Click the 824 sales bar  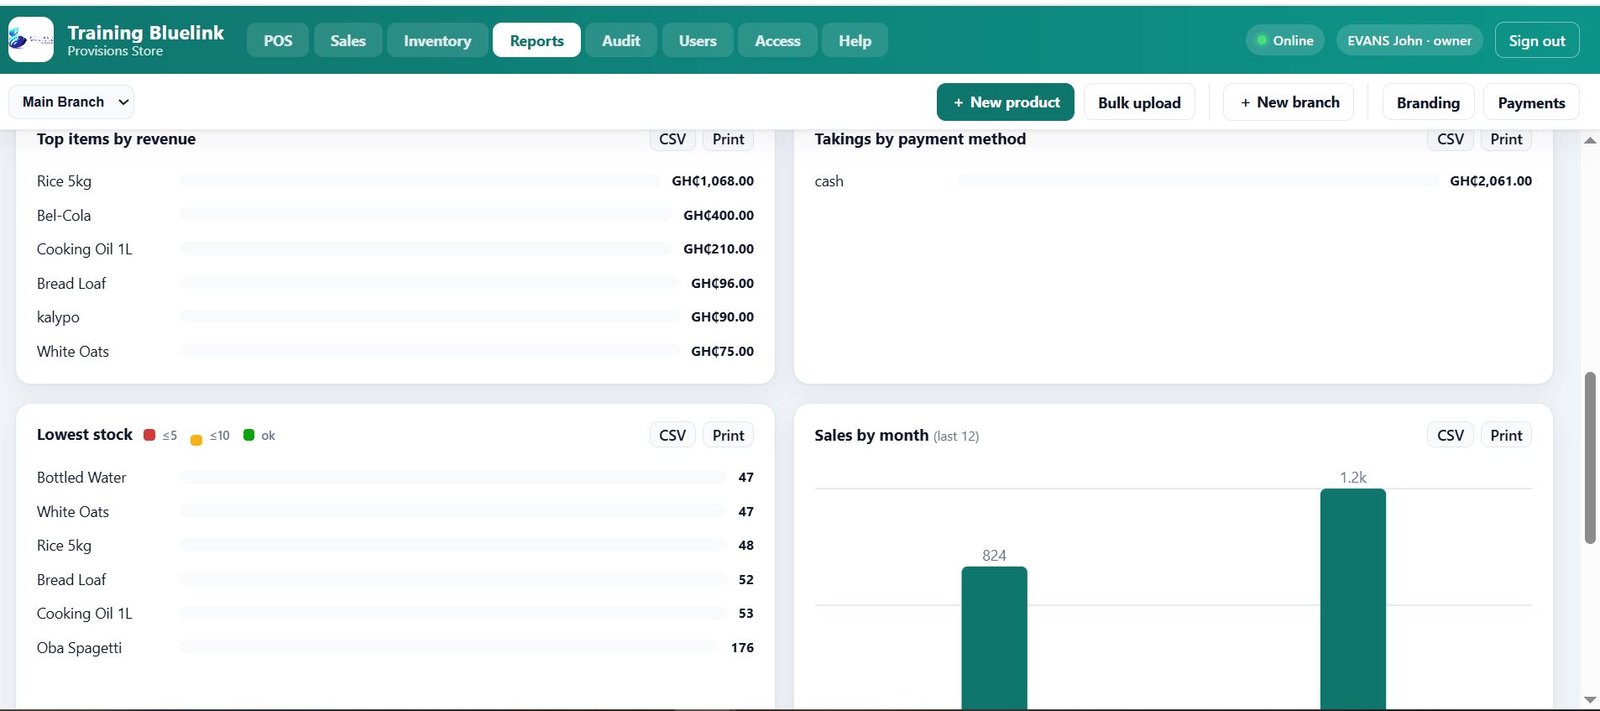coord(994,638)
